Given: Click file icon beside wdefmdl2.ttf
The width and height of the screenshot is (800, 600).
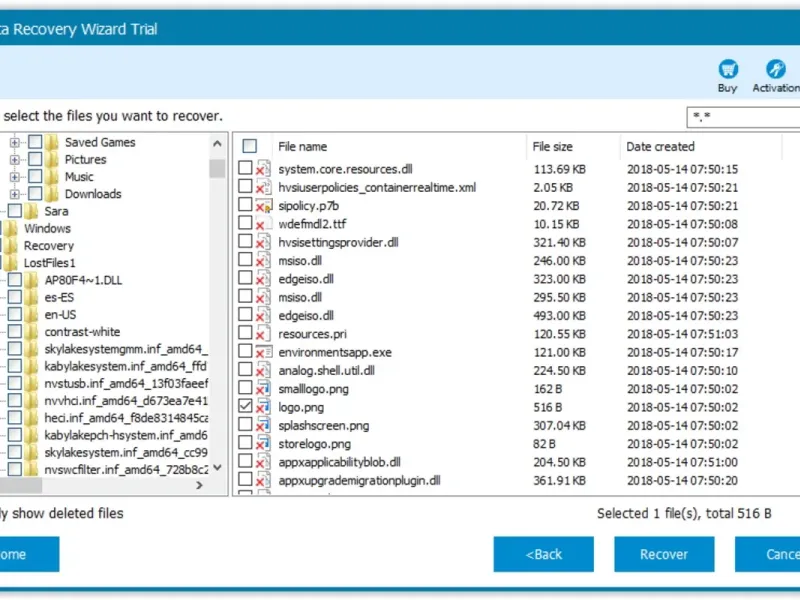Looking at the screenshot, I should pos(263,223).
